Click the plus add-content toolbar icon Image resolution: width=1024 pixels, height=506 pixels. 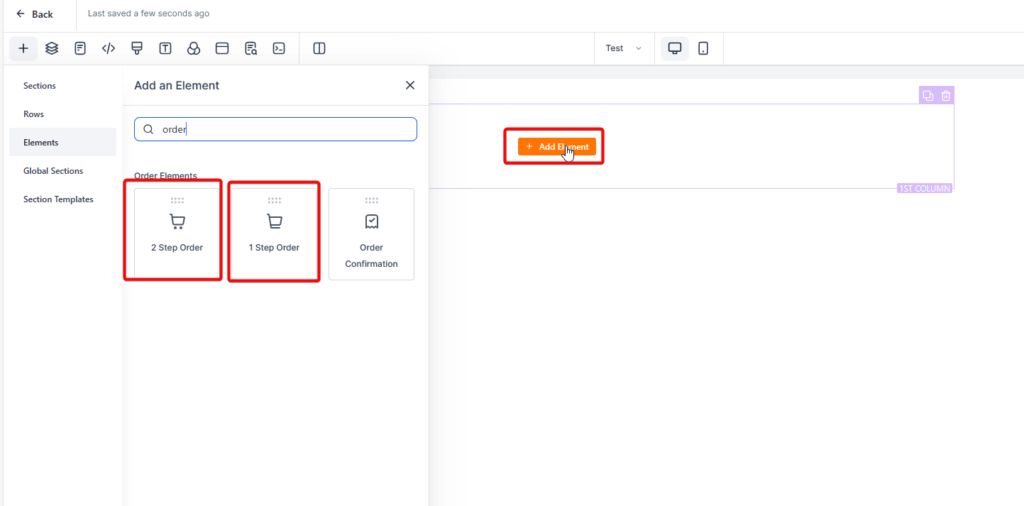coord(23,48)
